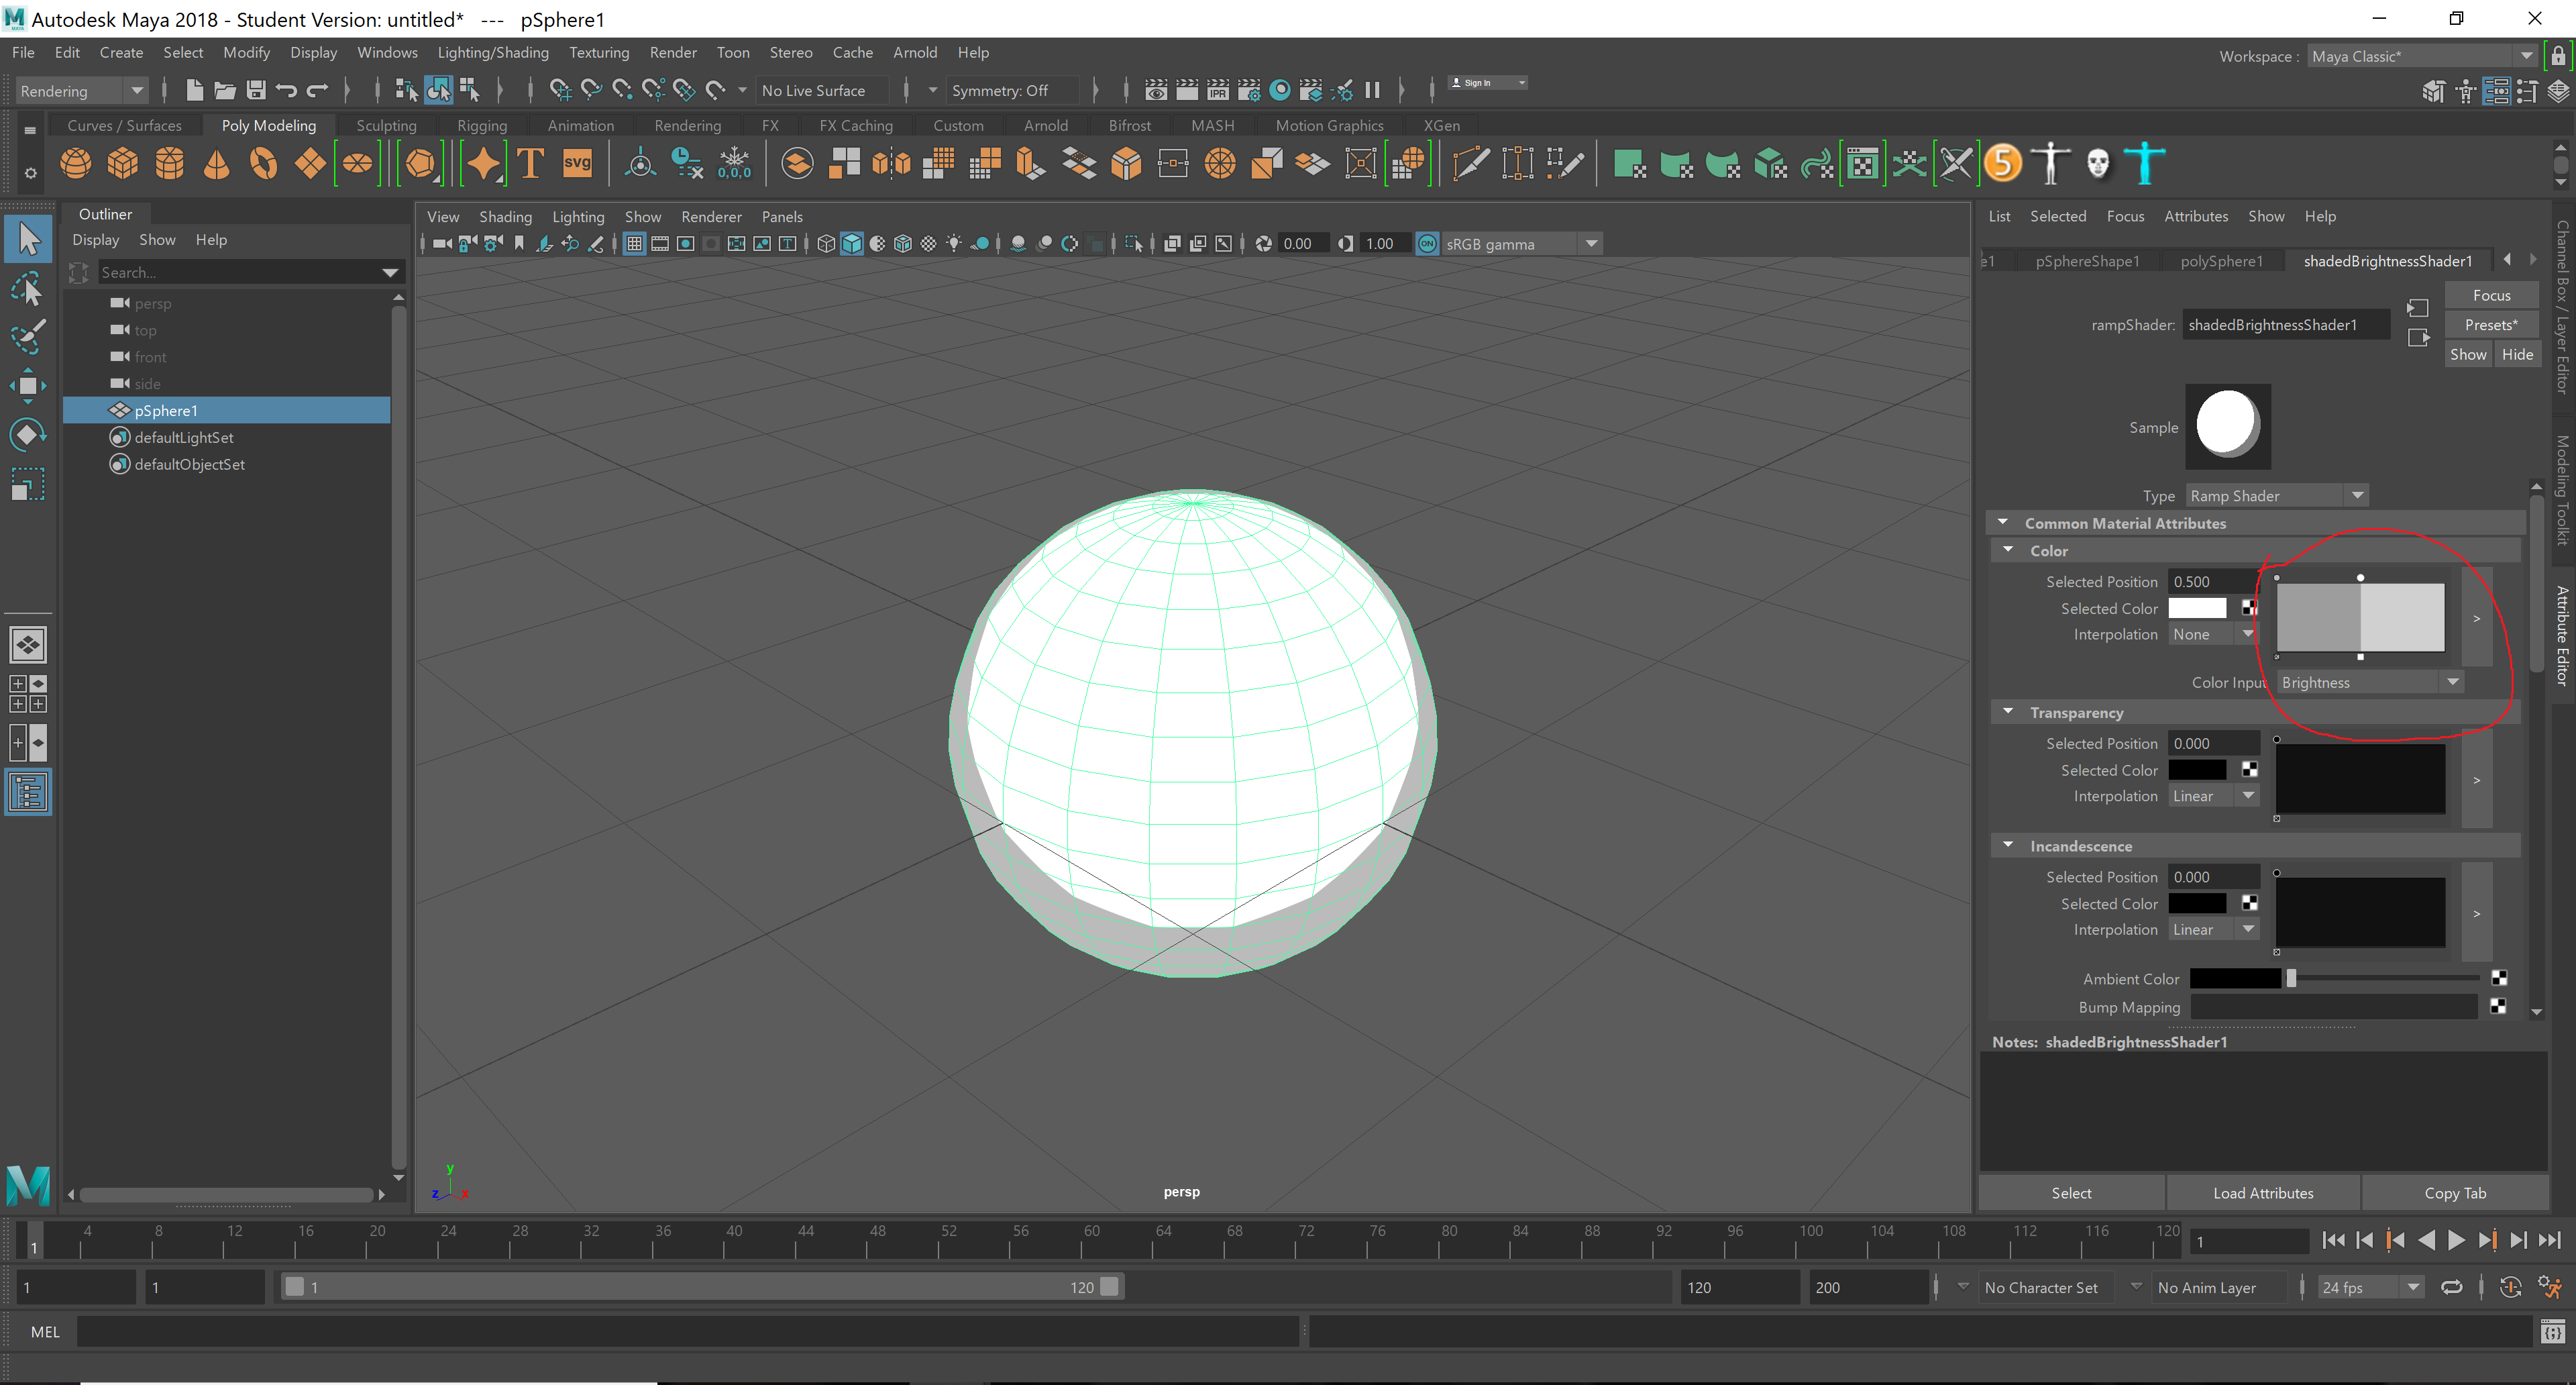Open the viewport Renderer menu

coord(711,217)
